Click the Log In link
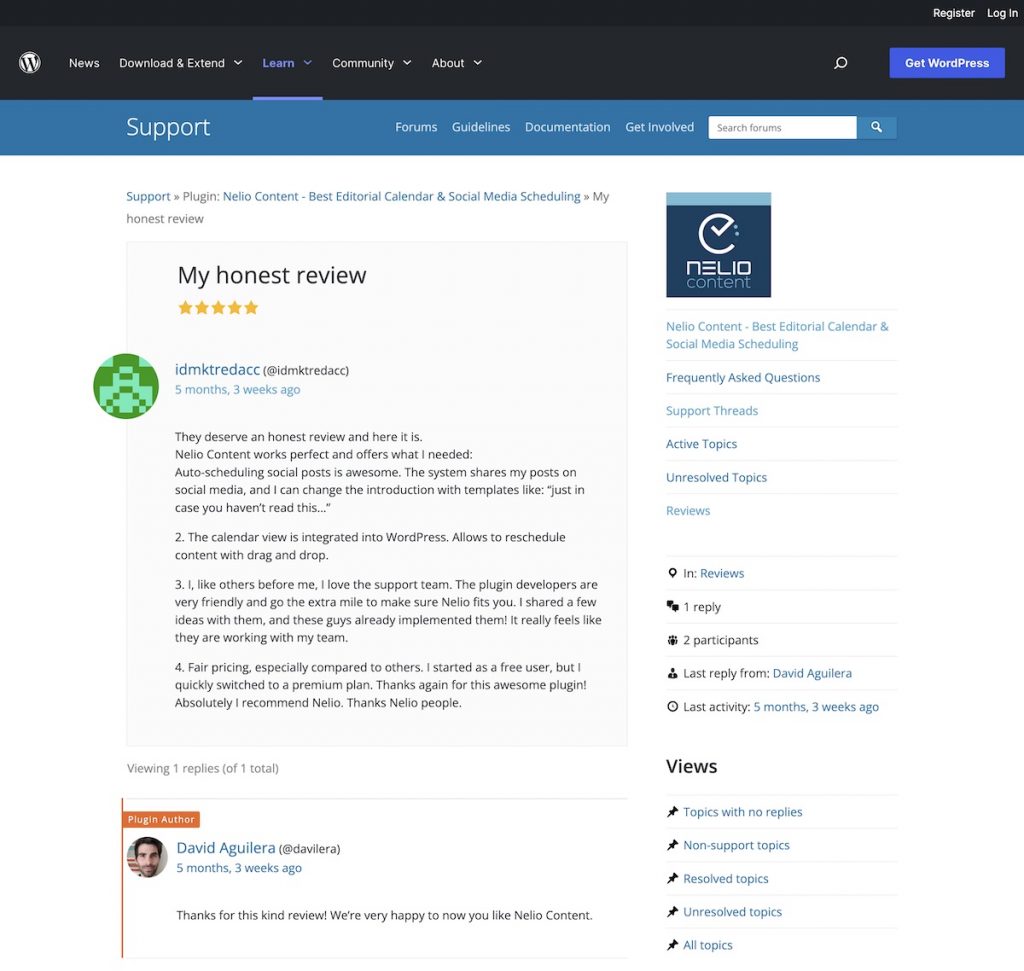 1002,13
